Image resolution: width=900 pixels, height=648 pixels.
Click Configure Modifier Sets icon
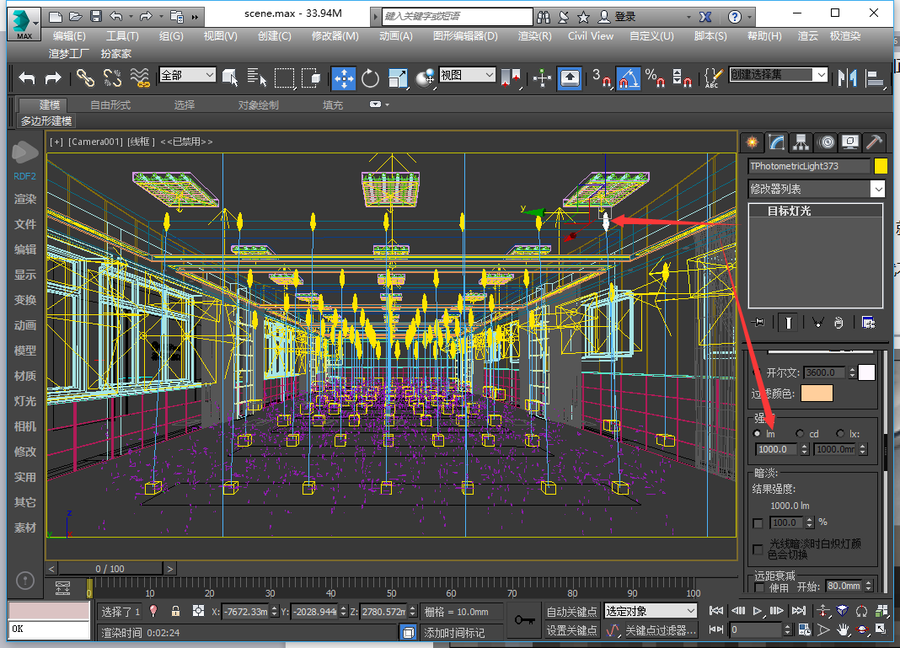[x=868, y=323]
